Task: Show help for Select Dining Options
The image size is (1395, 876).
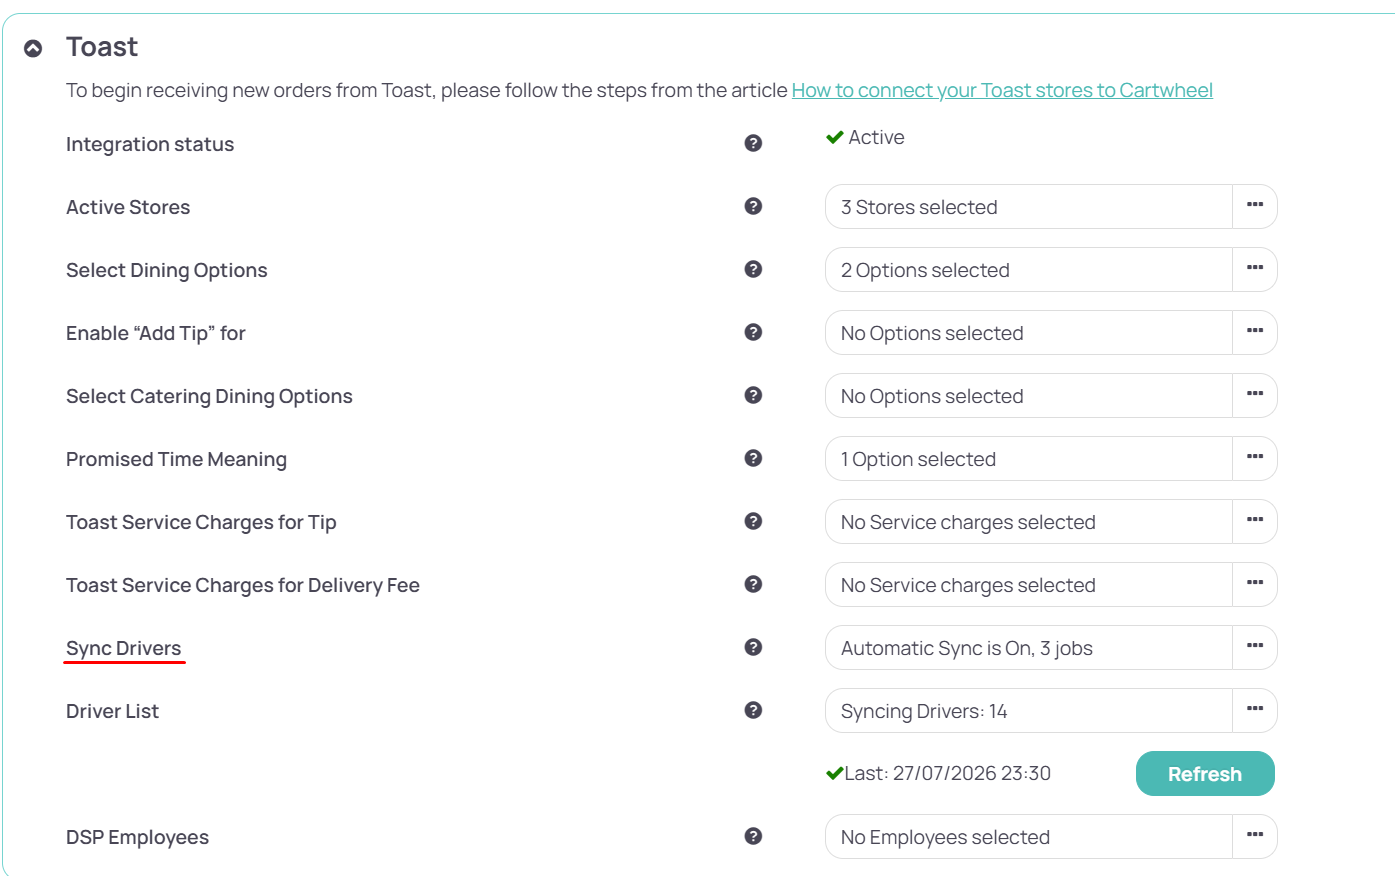Action: coord(754,269)
